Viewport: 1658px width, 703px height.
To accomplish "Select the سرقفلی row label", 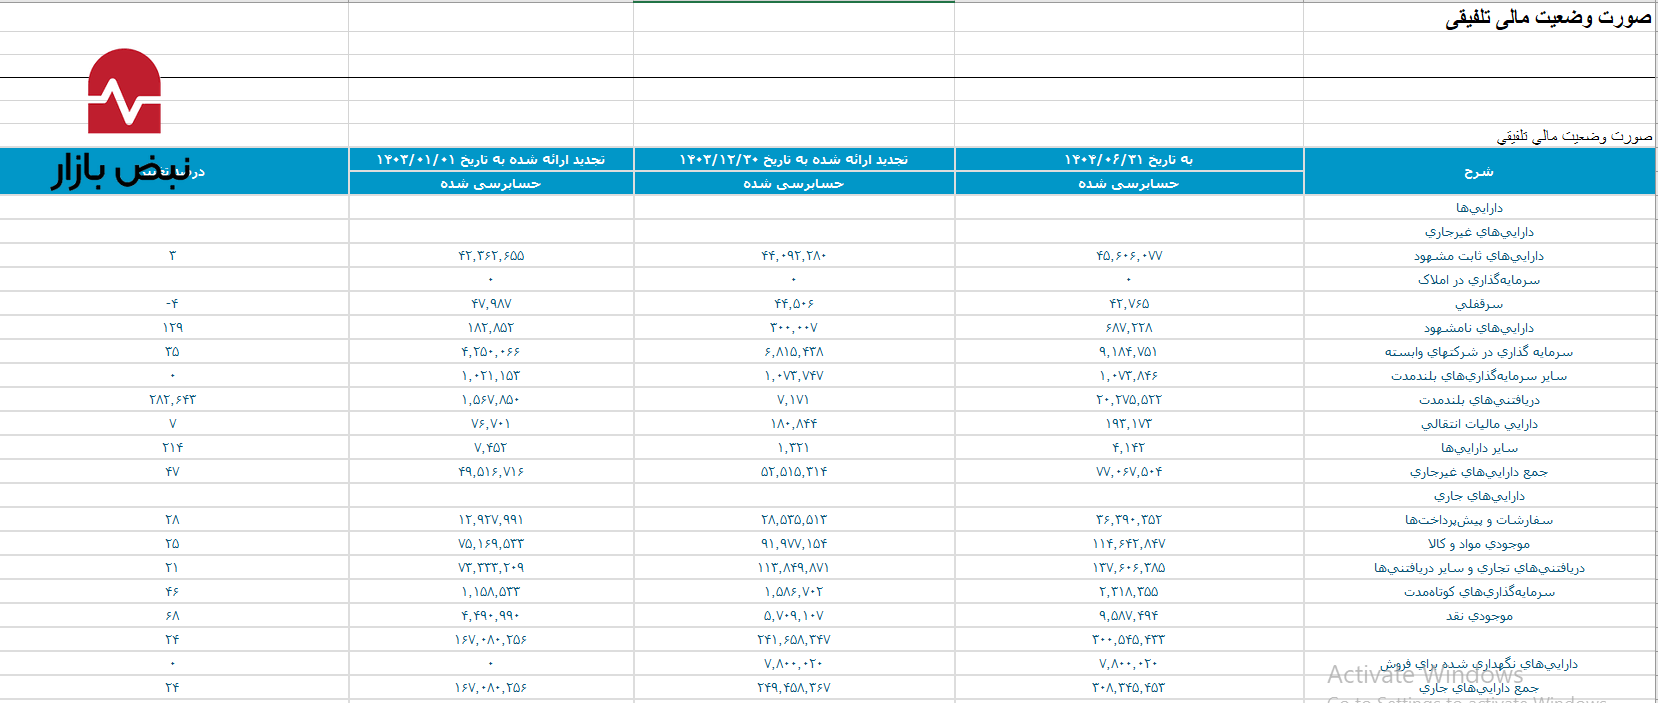I will 1478,304.
